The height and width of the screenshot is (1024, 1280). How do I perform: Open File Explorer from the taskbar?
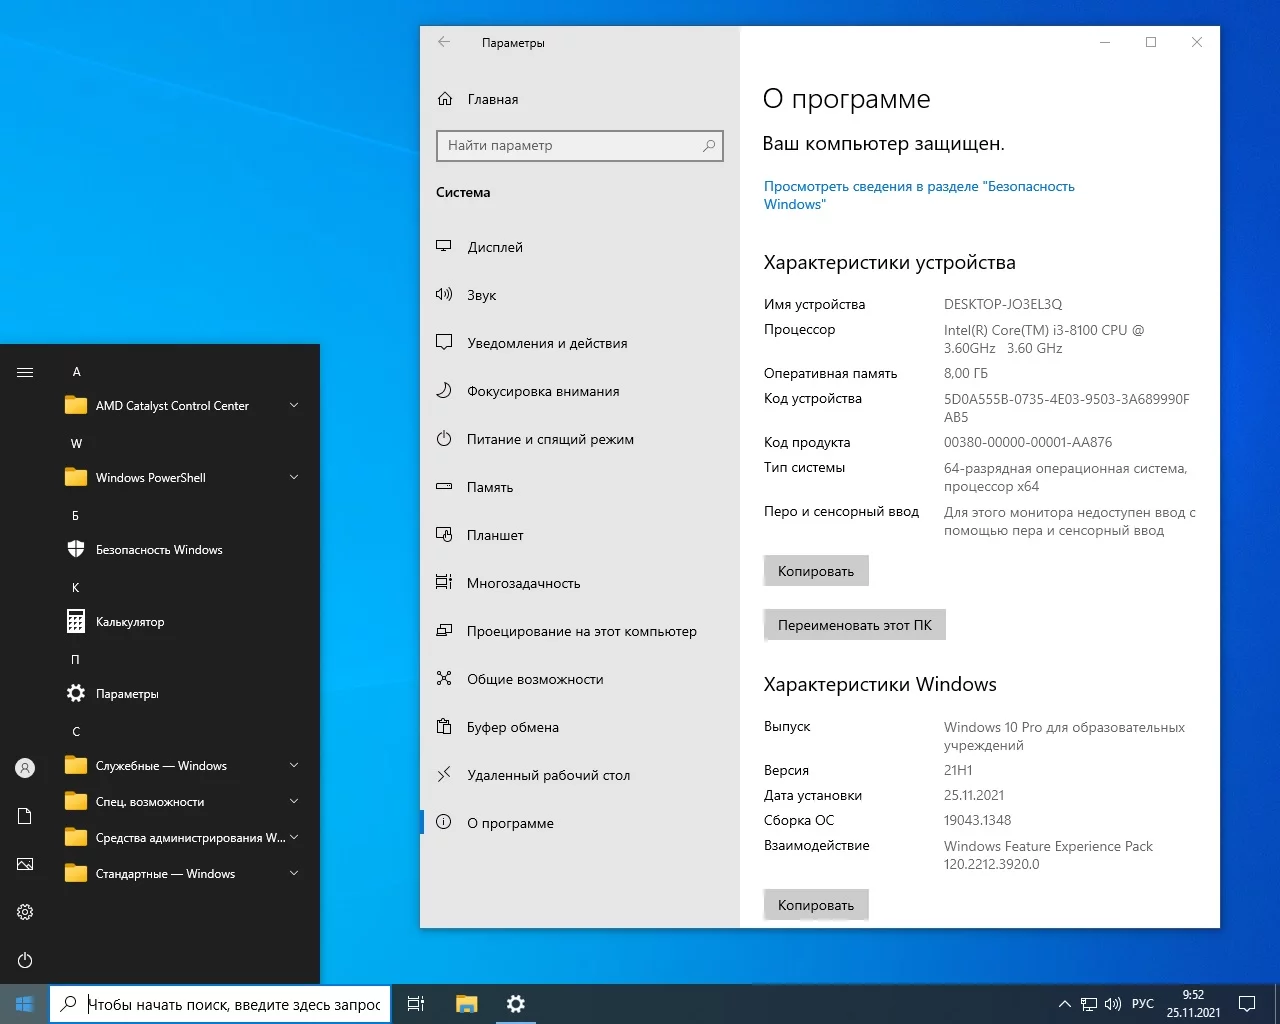point(466,1004)
